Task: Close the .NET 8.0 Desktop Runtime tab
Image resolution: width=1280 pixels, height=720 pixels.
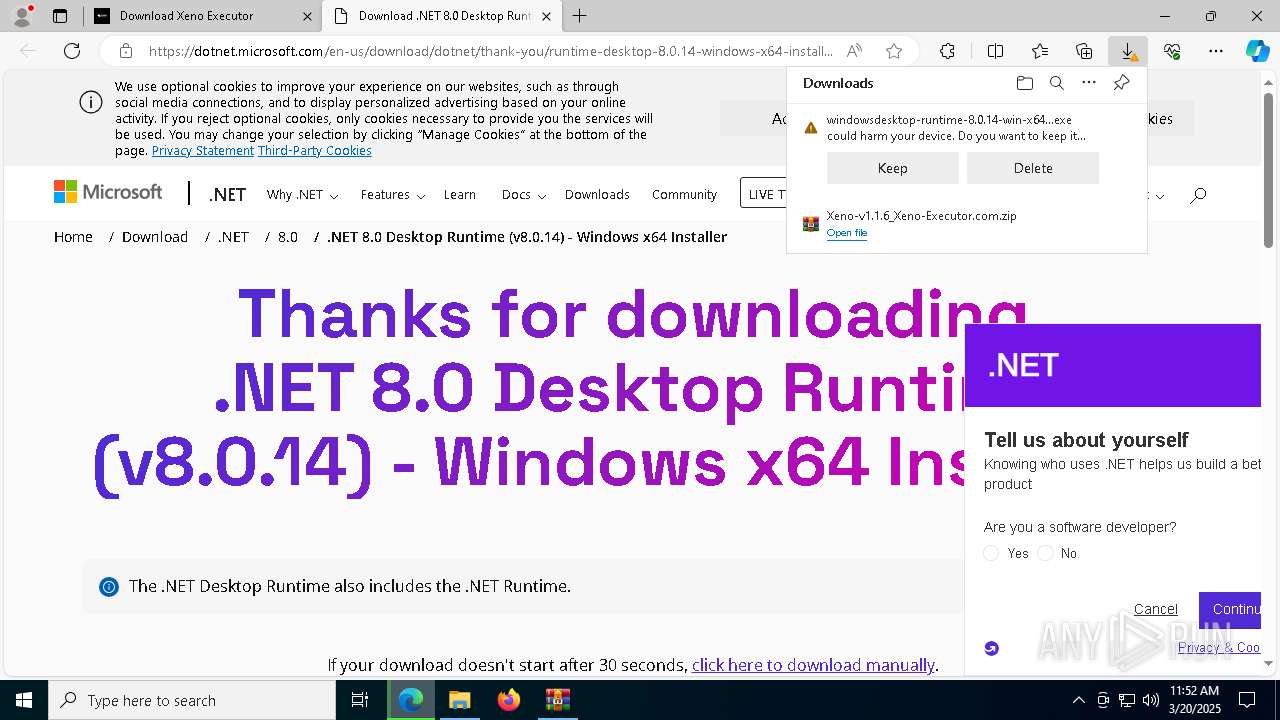Action: click(x=545, y=16)
